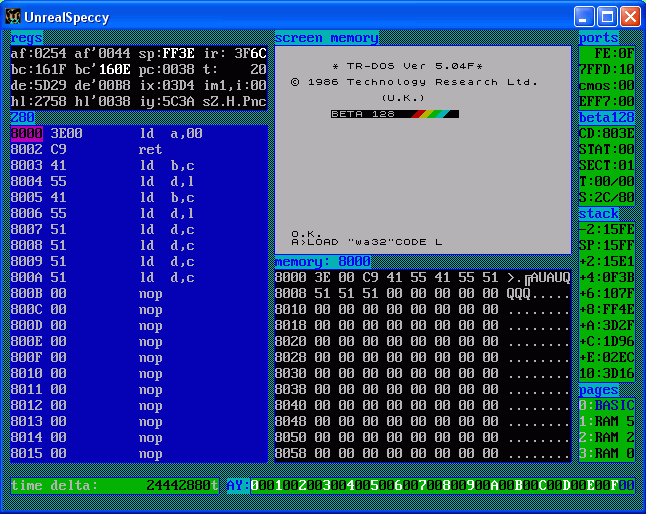This screenshot has width=646, height=514.
Task: Select the "ret" instruction at address 8002
Action: 150,149
